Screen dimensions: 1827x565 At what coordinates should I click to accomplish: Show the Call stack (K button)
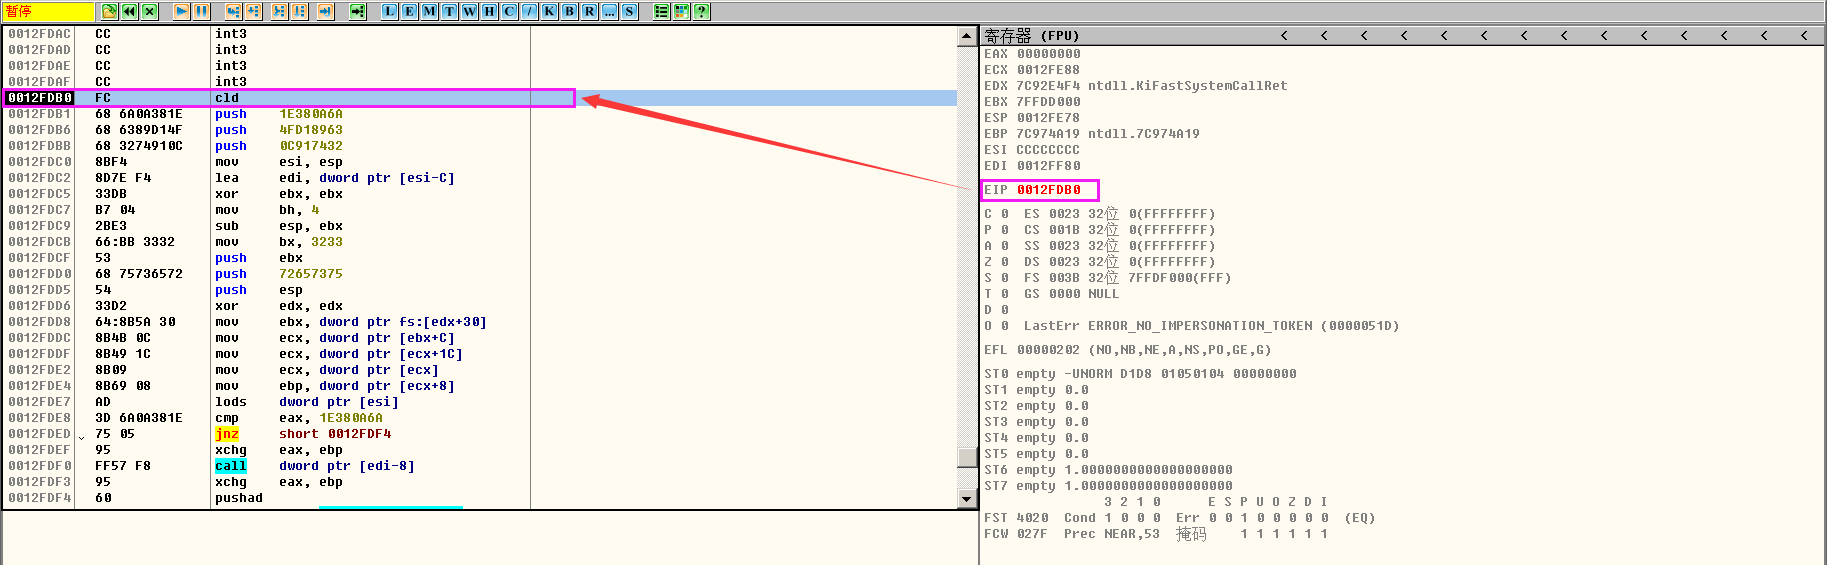[x=549, y=11]
